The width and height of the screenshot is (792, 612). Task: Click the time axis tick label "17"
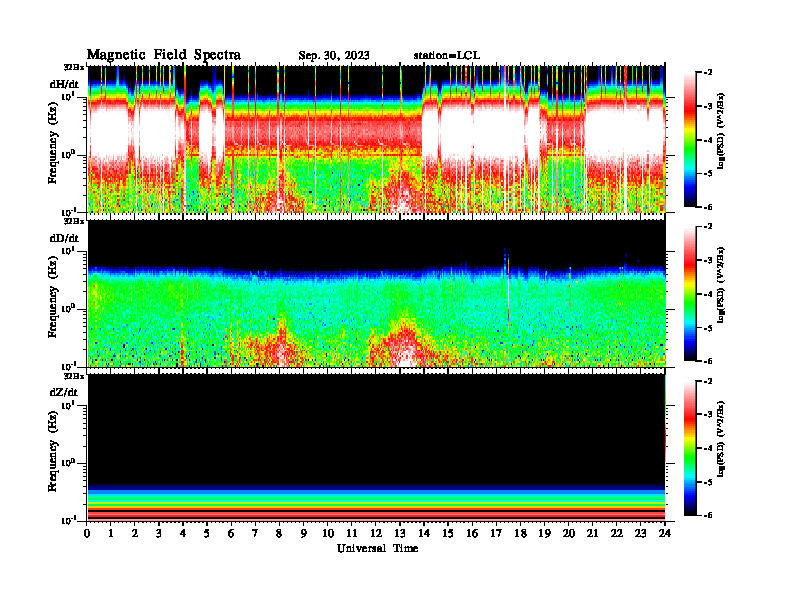coord(496,533)
